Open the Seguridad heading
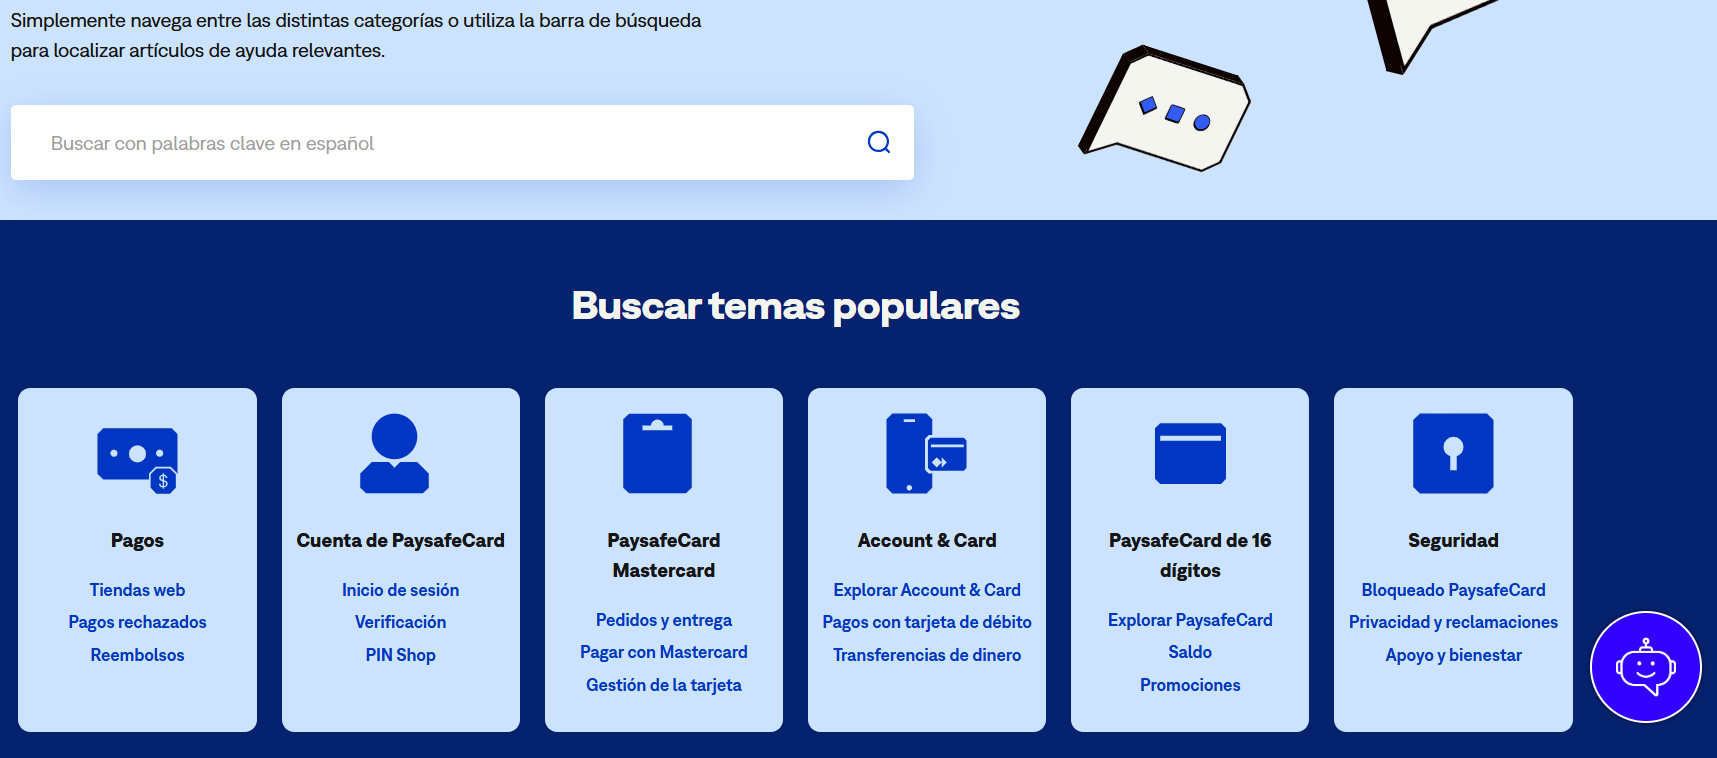The width and height of the screenshot is (1717, 758). tap(1453, 540)
